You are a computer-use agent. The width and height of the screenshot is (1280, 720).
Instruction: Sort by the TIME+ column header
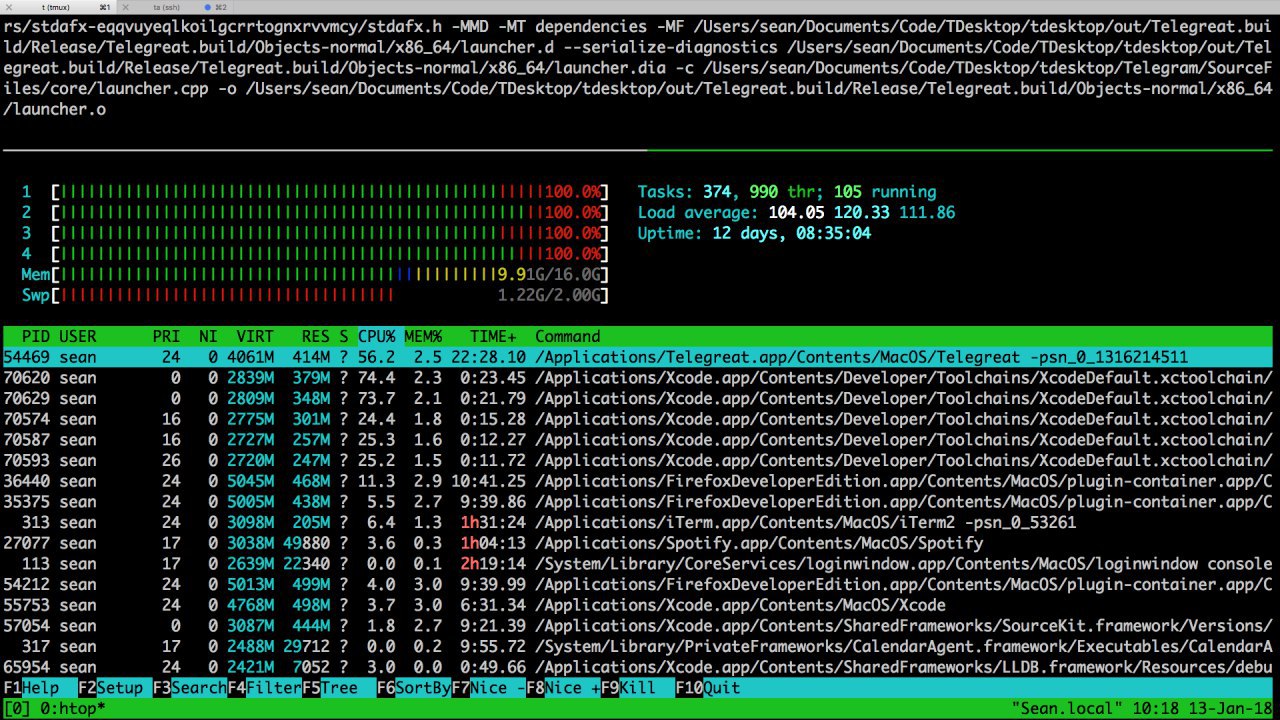click(x=494, y=336)
